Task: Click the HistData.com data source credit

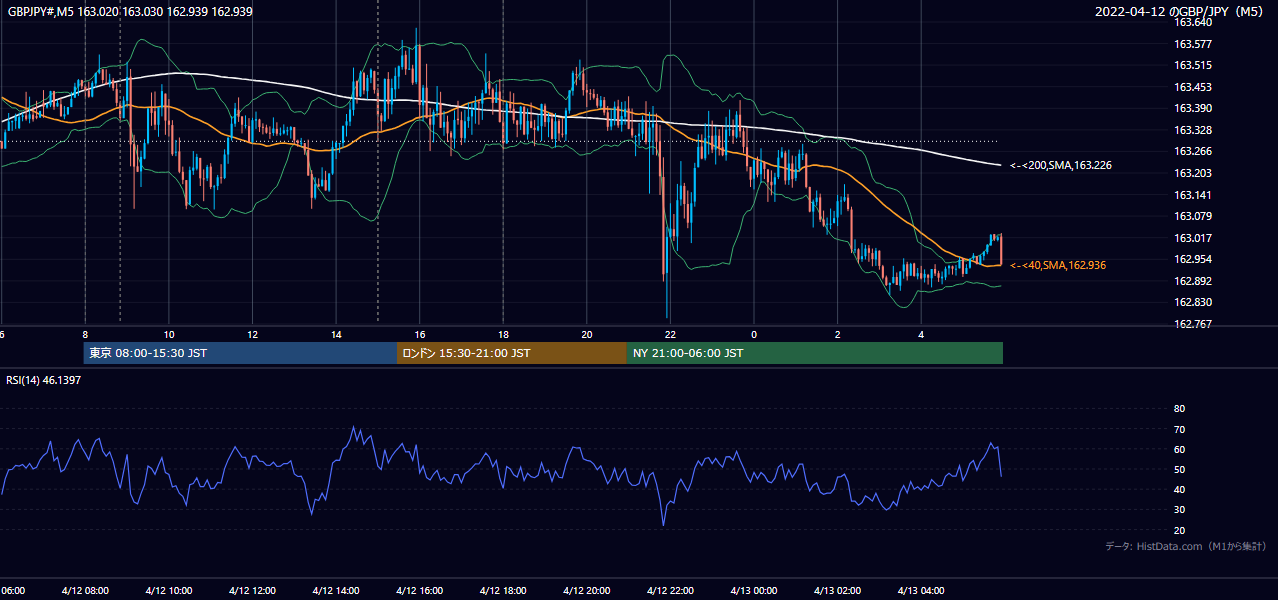Action: (1185, 546)
